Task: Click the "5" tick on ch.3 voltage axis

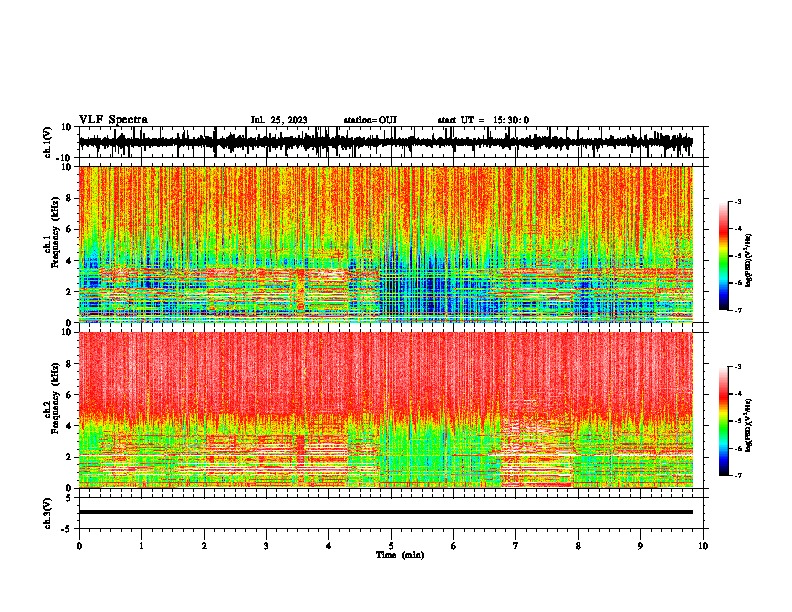Action: [x=70, y=497]
